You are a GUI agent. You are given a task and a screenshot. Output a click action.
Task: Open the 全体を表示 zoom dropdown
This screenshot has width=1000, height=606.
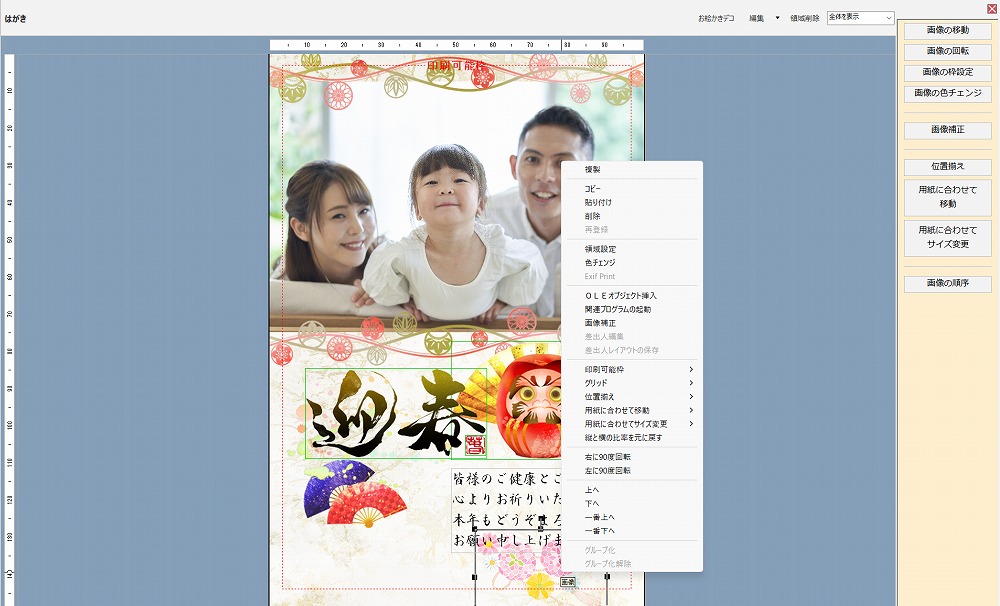point(860,18)
